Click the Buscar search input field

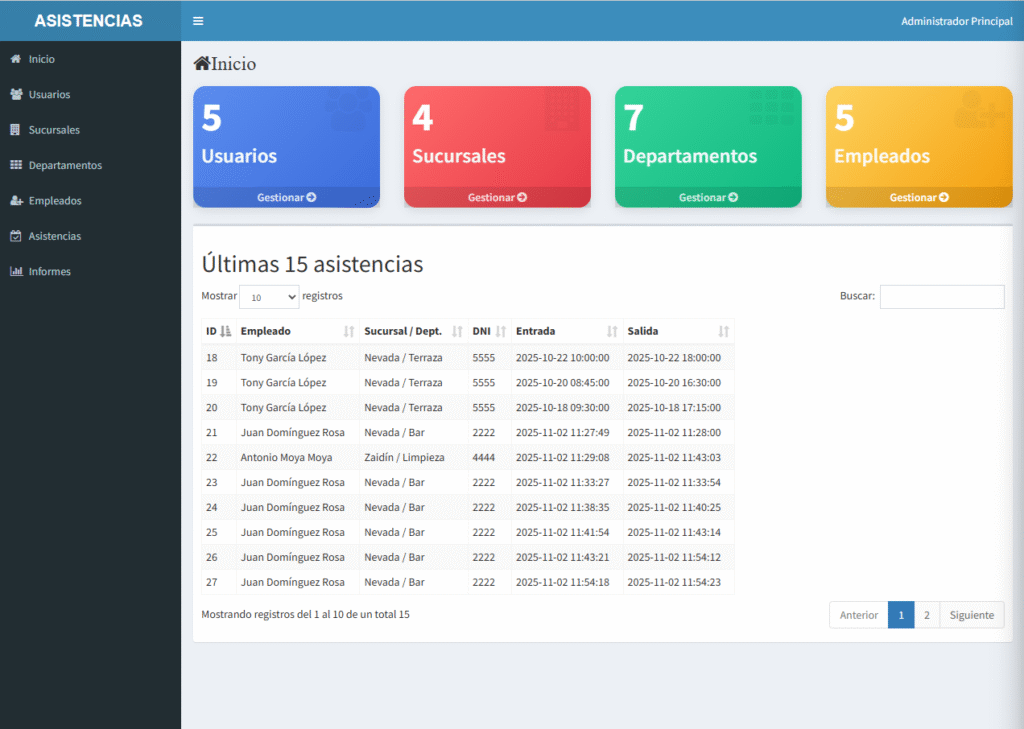pyautogui.click(x=941, y=297)
